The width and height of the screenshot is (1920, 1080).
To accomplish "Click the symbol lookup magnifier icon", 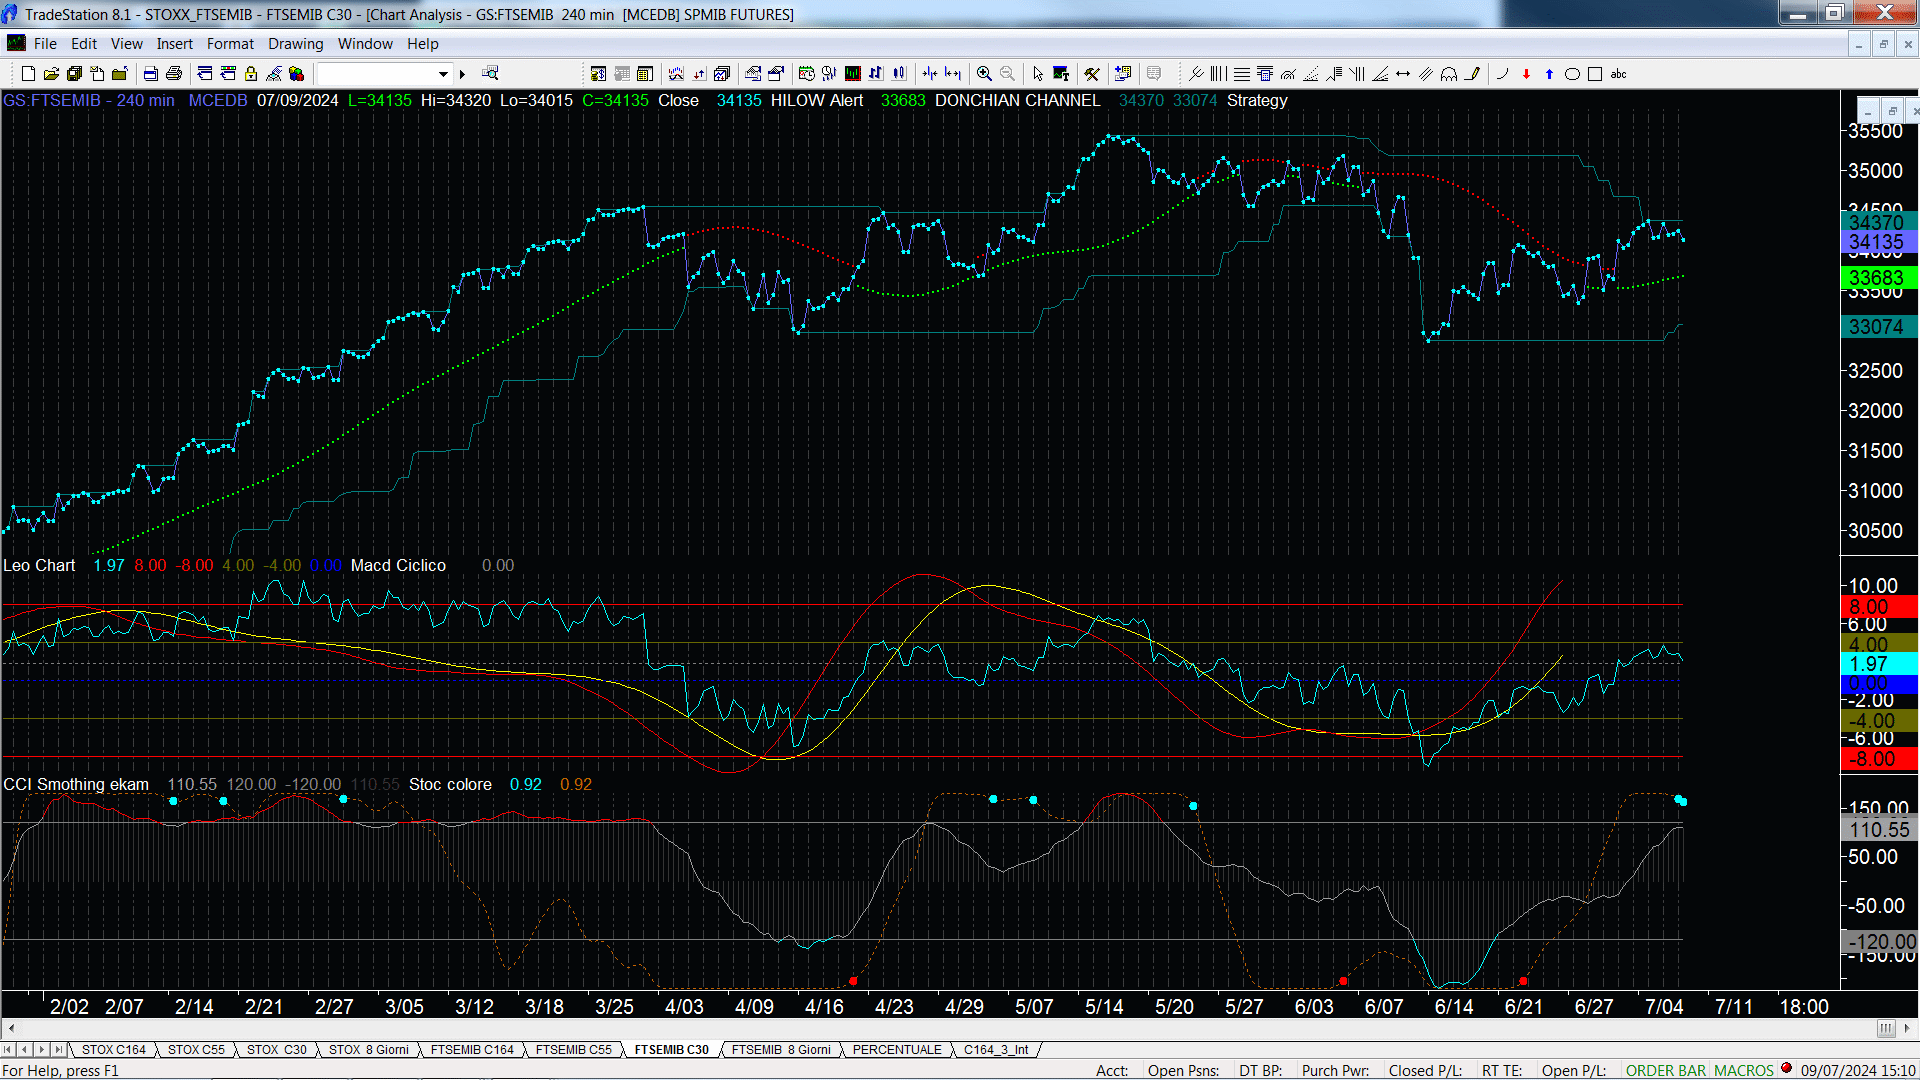I will tap(490, 74).
